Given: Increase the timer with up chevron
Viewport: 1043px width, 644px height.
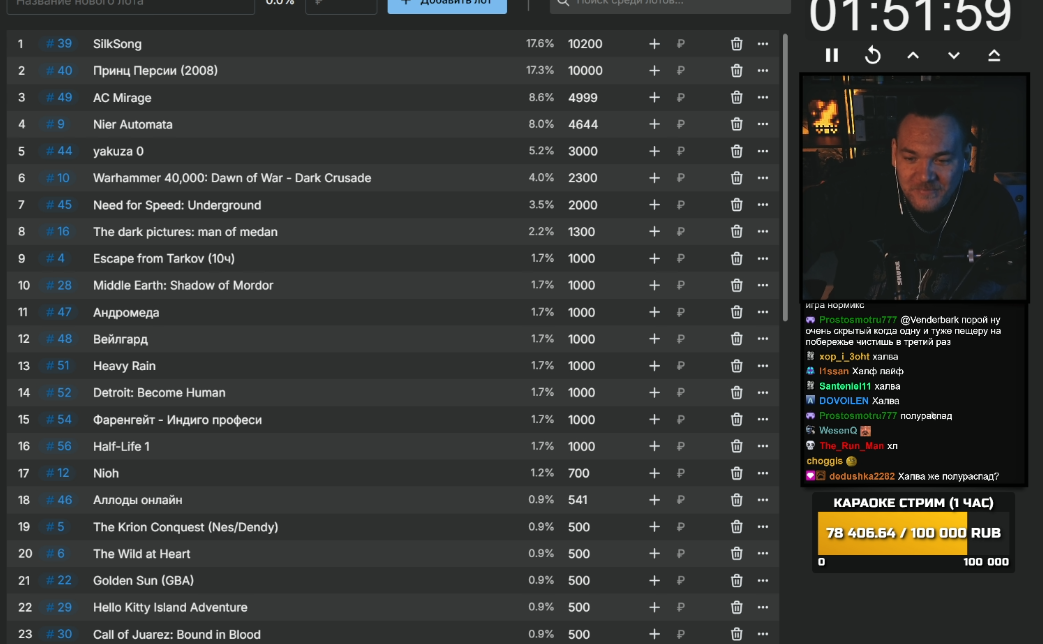Looking at the screenshot, I should click(x=913, y=56).
